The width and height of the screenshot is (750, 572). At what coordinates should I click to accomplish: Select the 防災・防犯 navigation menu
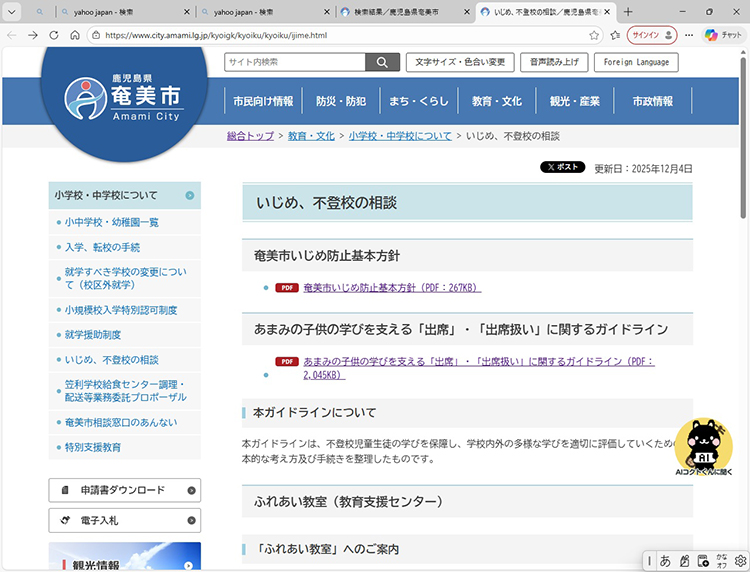point(340,101)
